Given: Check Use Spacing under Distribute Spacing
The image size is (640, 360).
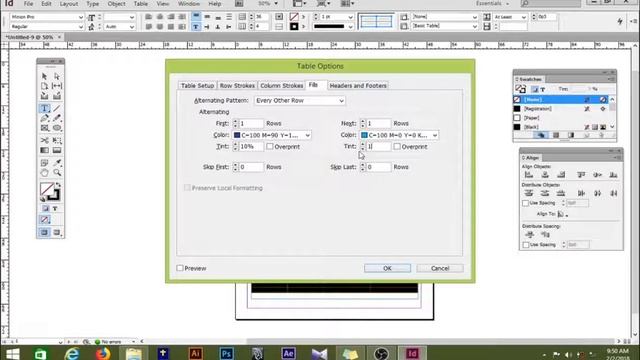Looking at the screenshot, I should (x=526, y=245).
